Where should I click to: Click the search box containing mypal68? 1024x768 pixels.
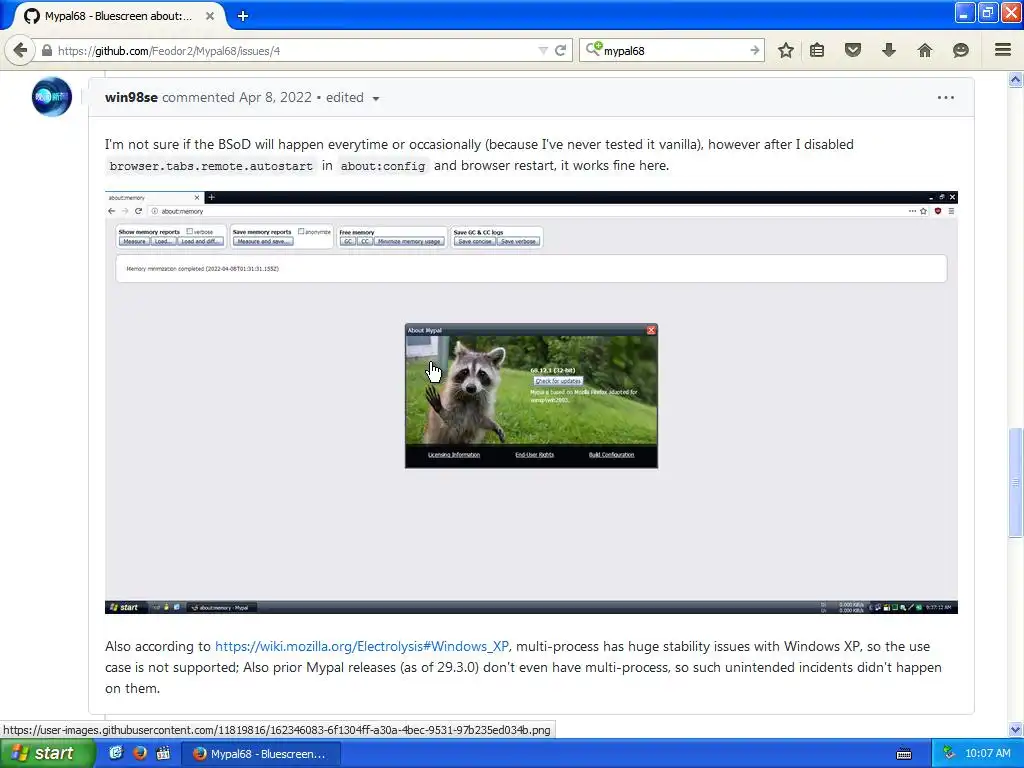(673, 50)
